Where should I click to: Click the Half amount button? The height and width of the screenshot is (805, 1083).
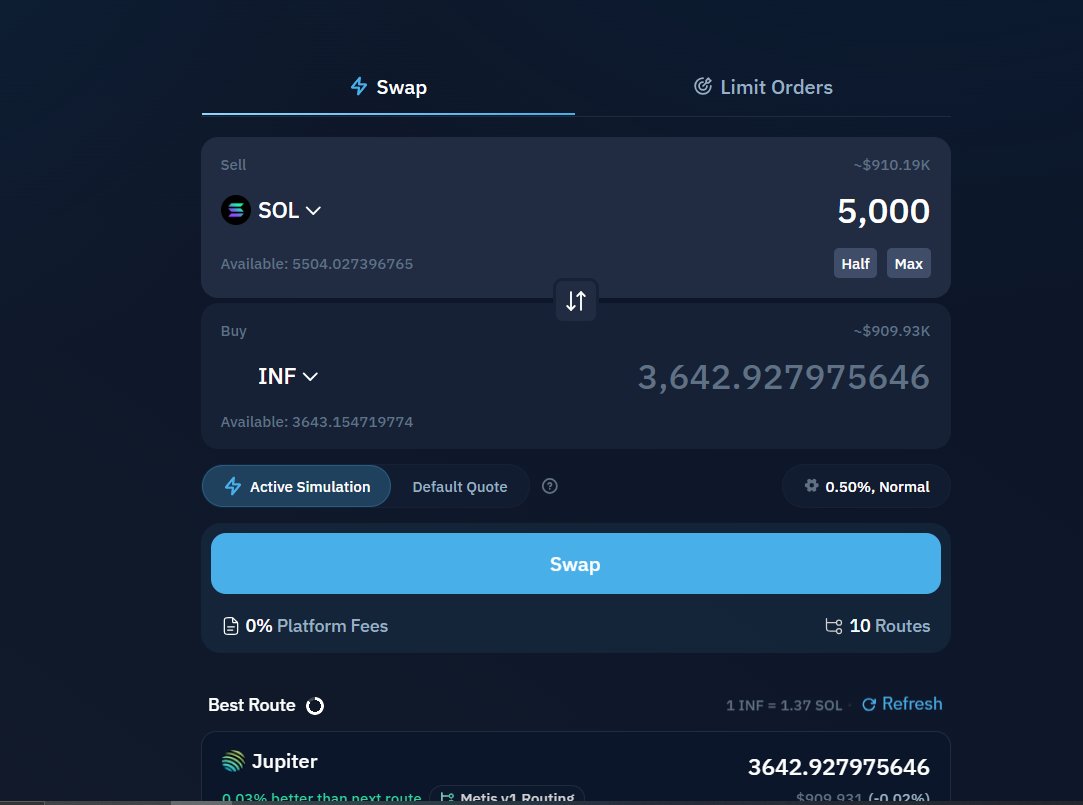855,264
